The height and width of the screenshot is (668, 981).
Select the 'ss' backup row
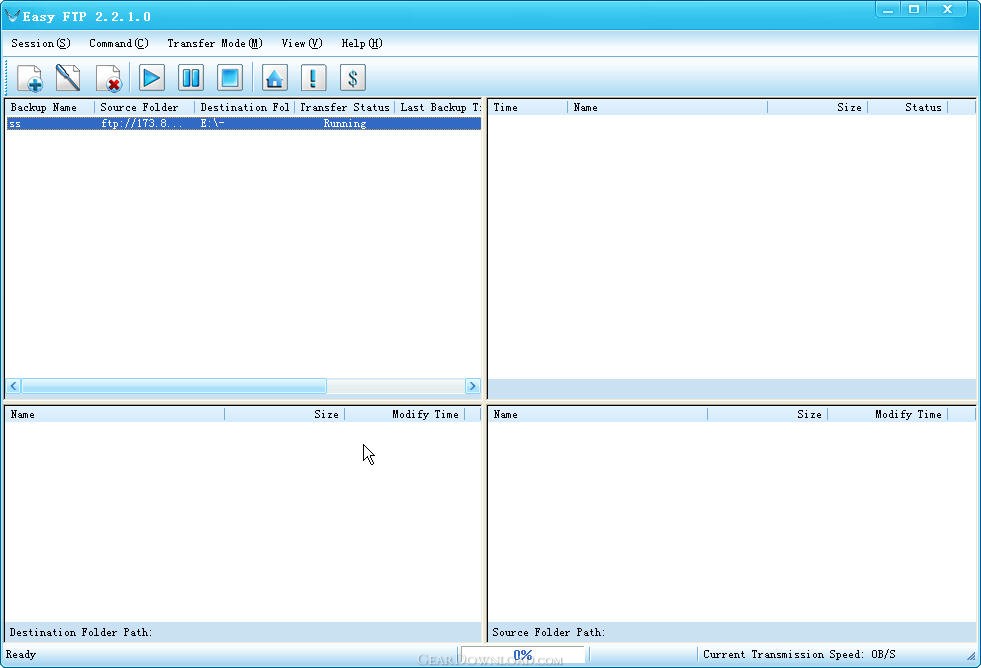pos(243,123)
